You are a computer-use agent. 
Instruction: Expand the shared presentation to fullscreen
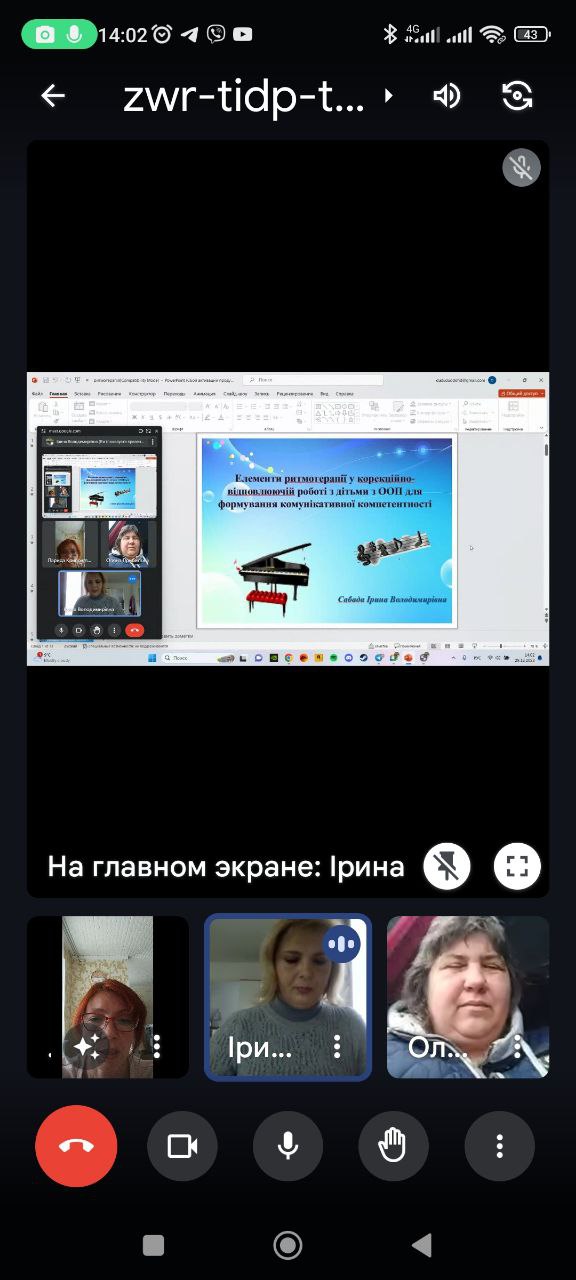pyautogui.click(x=517, y=866)
